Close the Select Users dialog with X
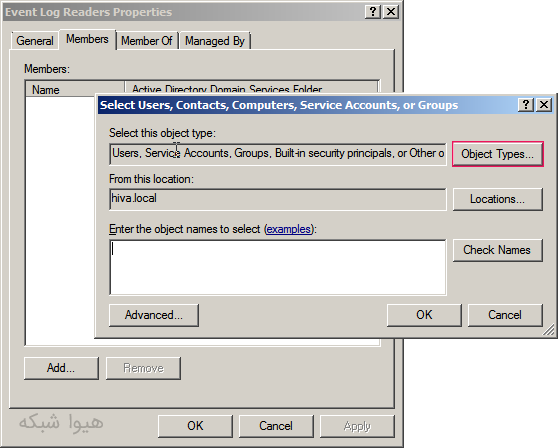This screenshot has height=448, width=558. pyautogui.click(x=544, y=105)
